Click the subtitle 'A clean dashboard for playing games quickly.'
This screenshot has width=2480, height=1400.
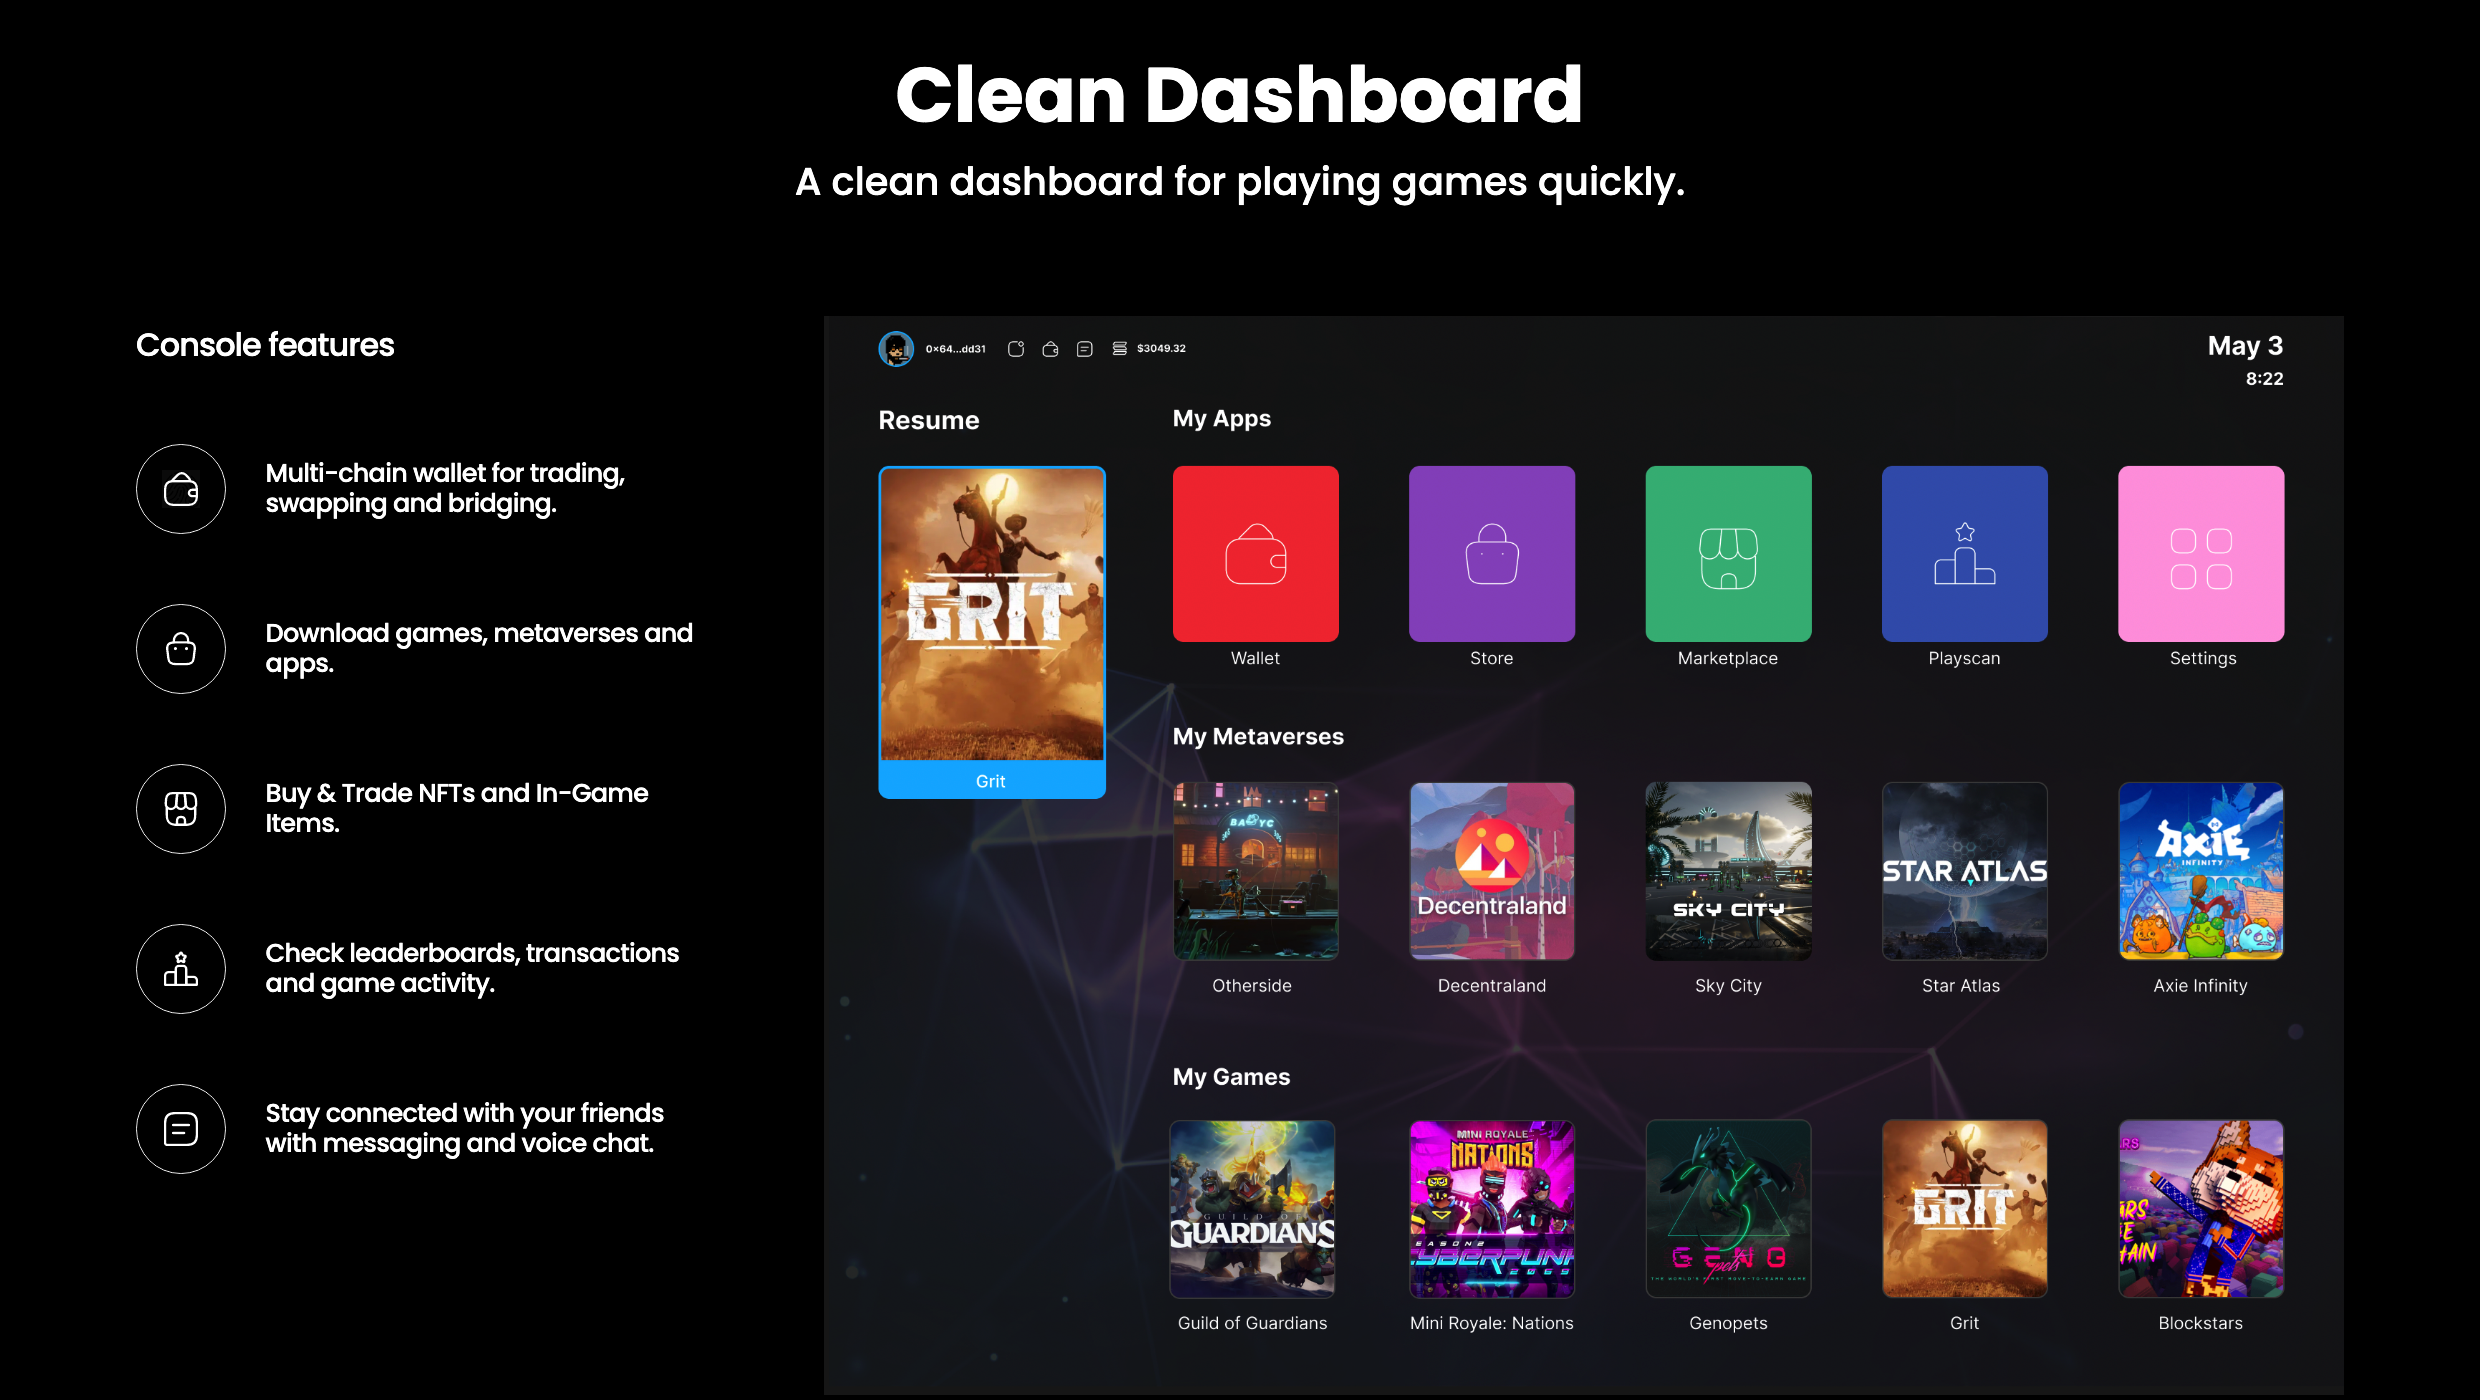point(1240,183)
